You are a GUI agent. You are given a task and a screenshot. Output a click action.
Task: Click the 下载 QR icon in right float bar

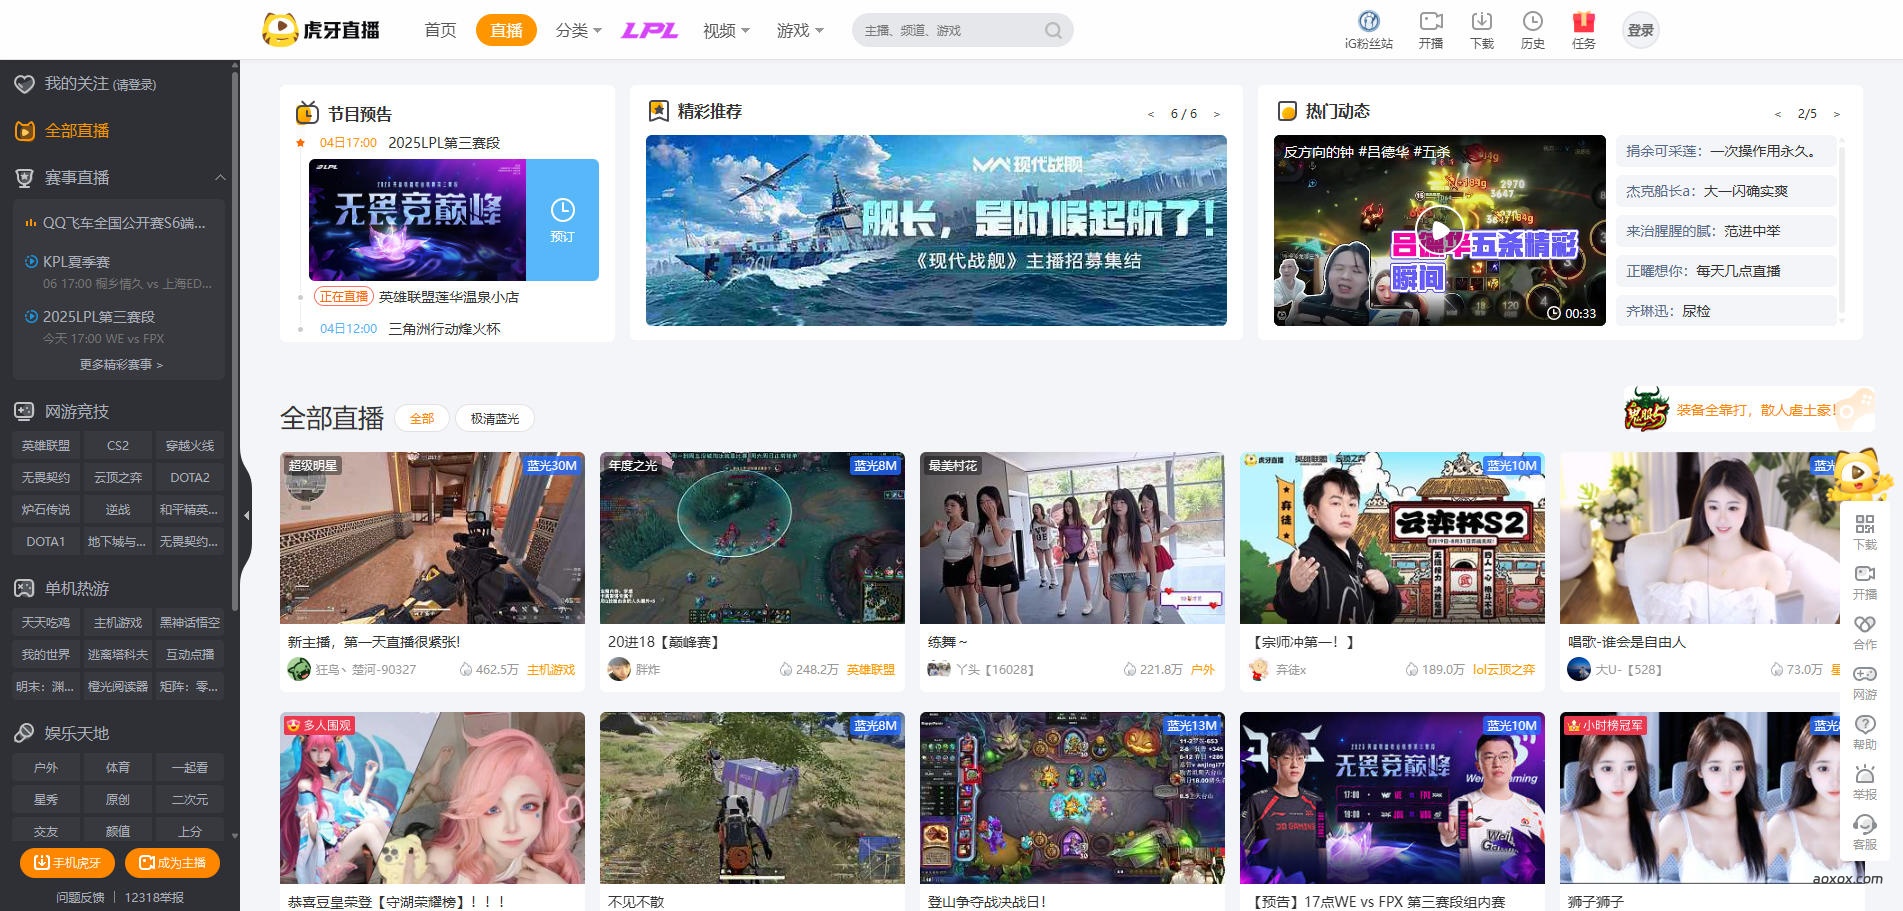coord(1865,524)
